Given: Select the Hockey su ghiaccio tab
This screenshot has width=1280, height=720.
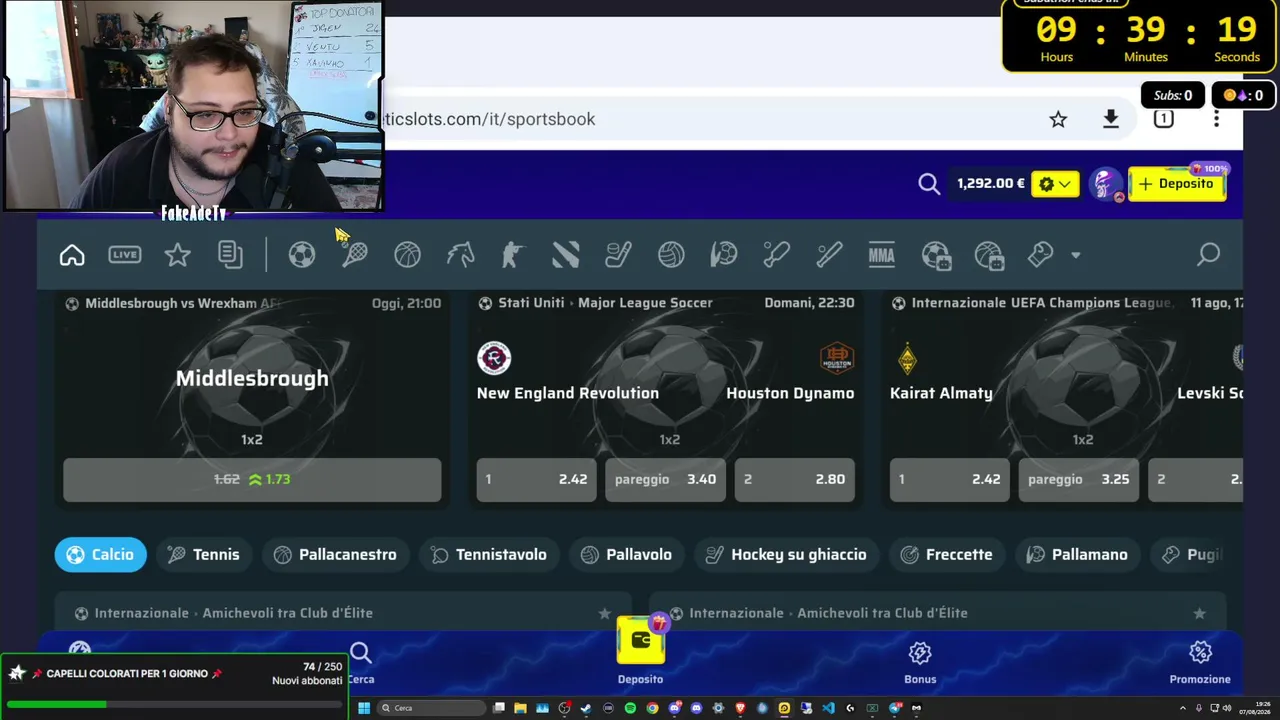Looking at the screenshot, I should pos(786,554).
